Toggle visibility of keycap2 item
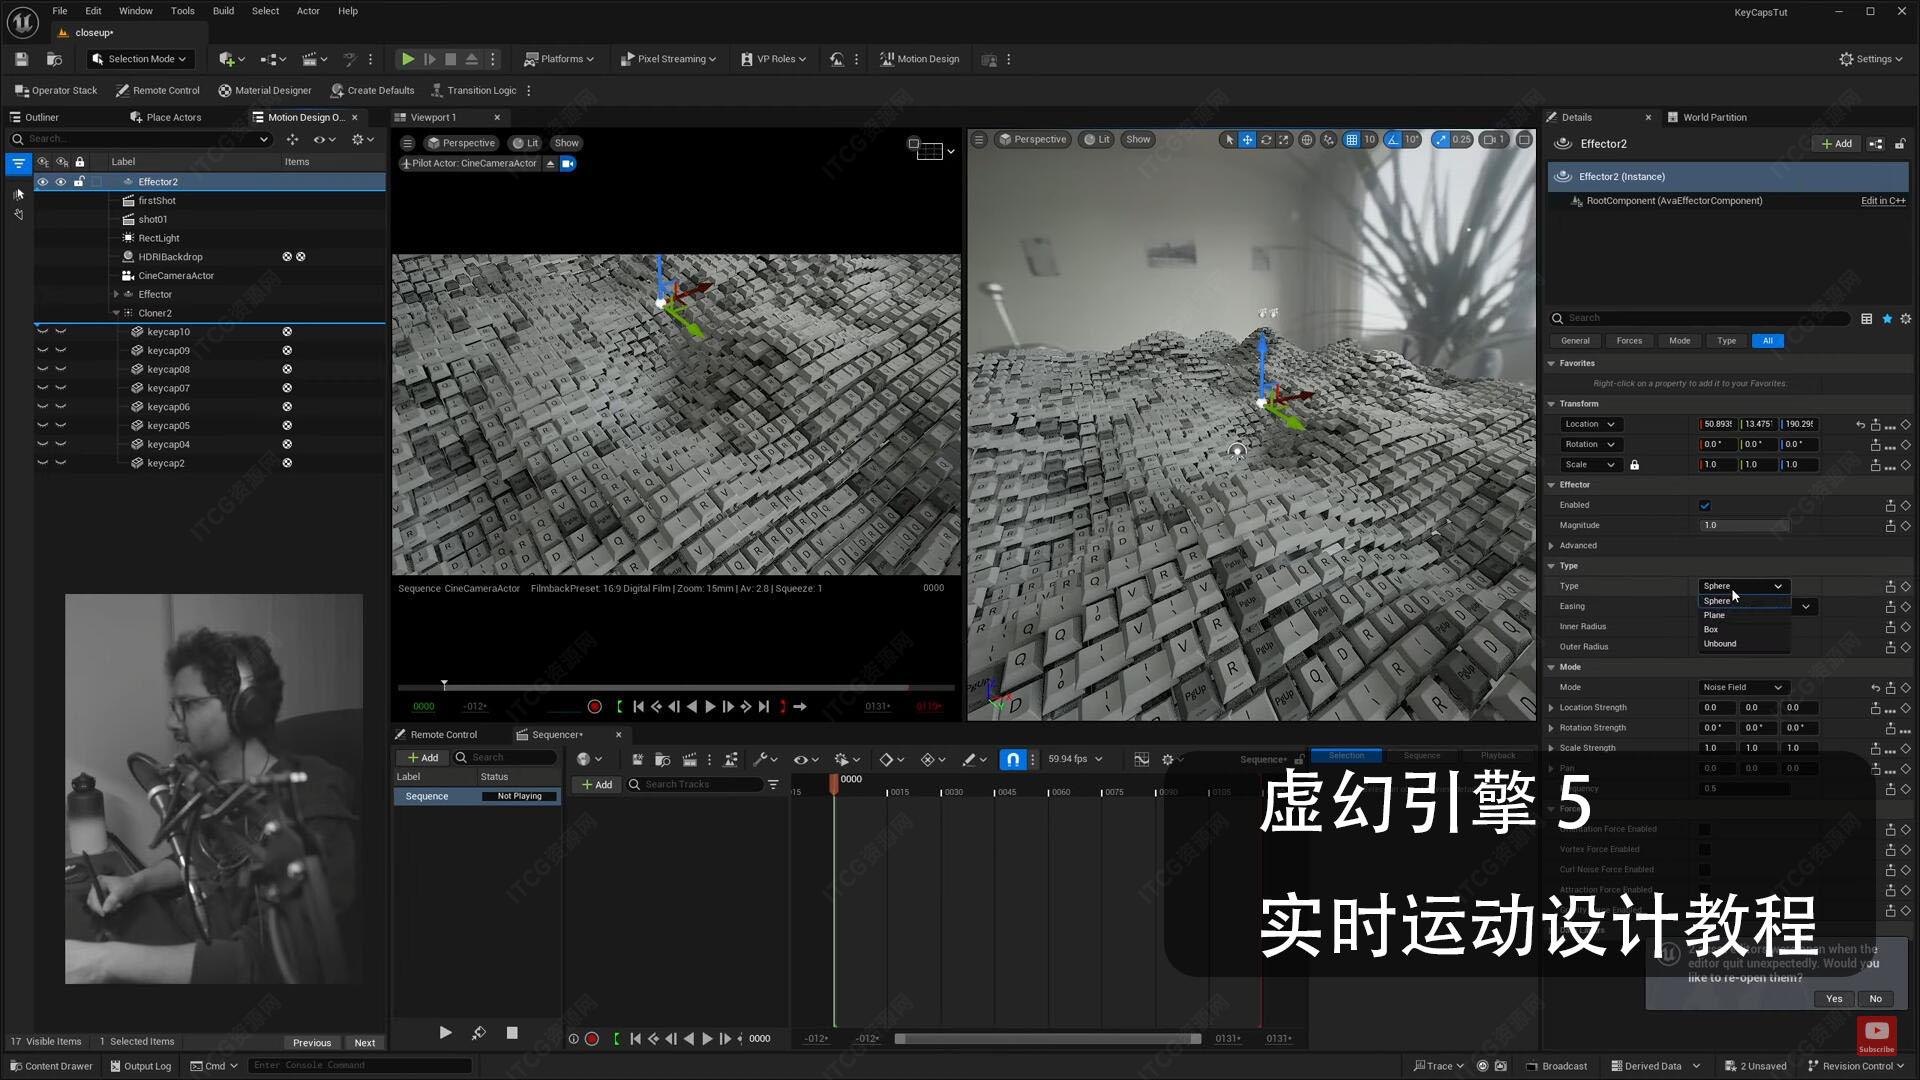Screen dimensions: 1920x1080 pyautogui.click(x=42, y=463)
